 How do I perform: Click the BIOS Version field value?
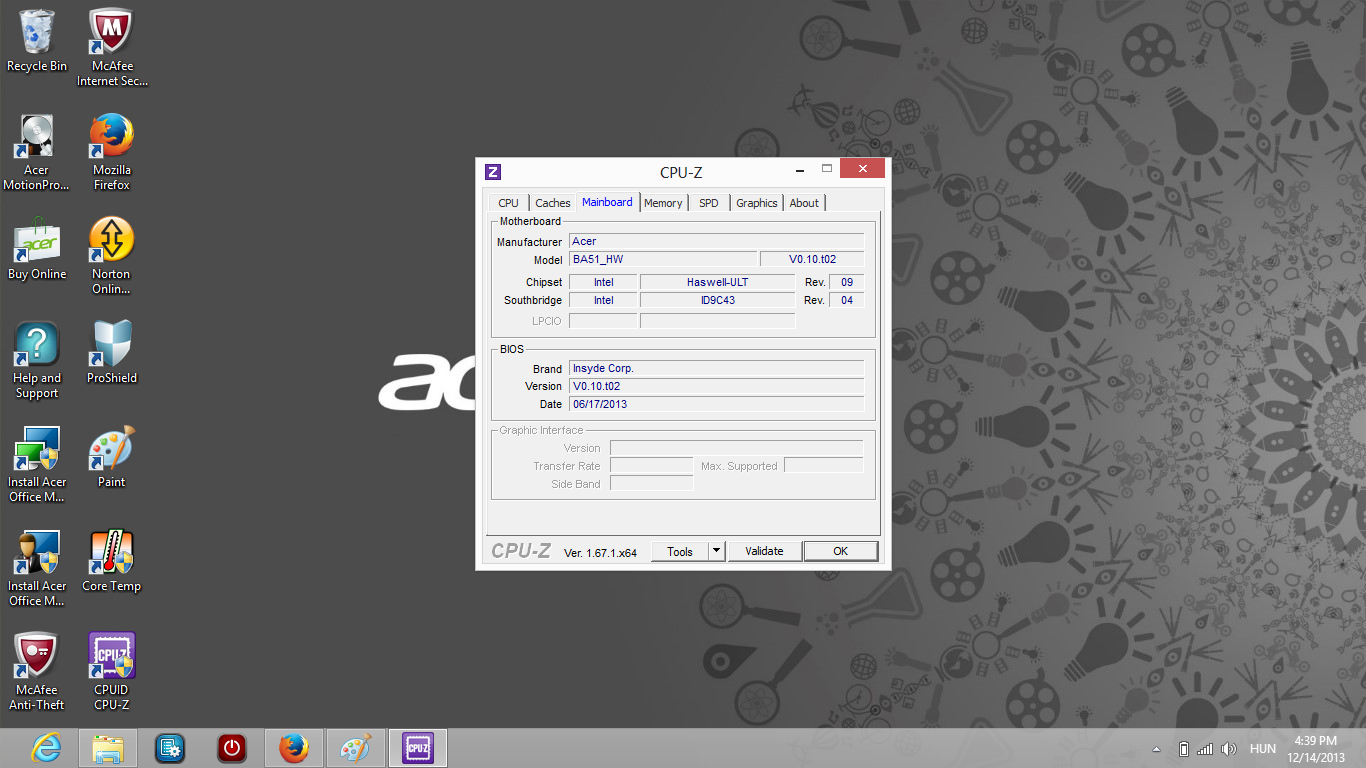tap(716, 386)
